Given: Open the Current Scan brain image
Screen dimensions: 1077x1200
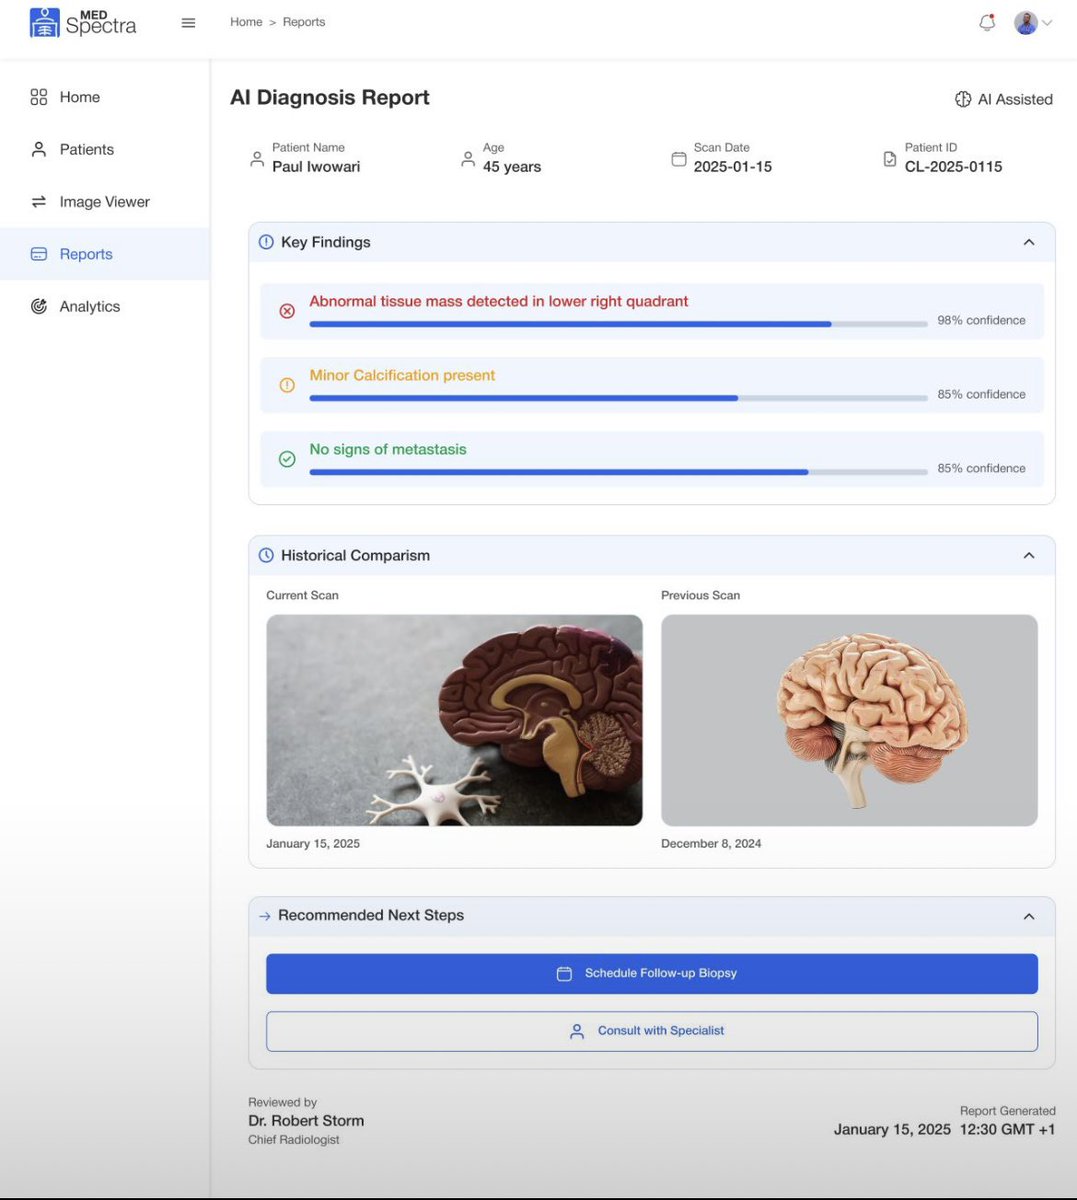Looking at the screenshot, I should click(x=454, y=719).
